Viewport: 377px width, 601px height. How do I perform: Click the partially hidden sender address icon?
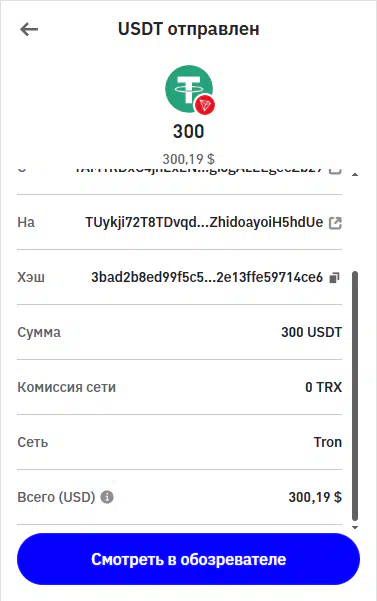335,170
